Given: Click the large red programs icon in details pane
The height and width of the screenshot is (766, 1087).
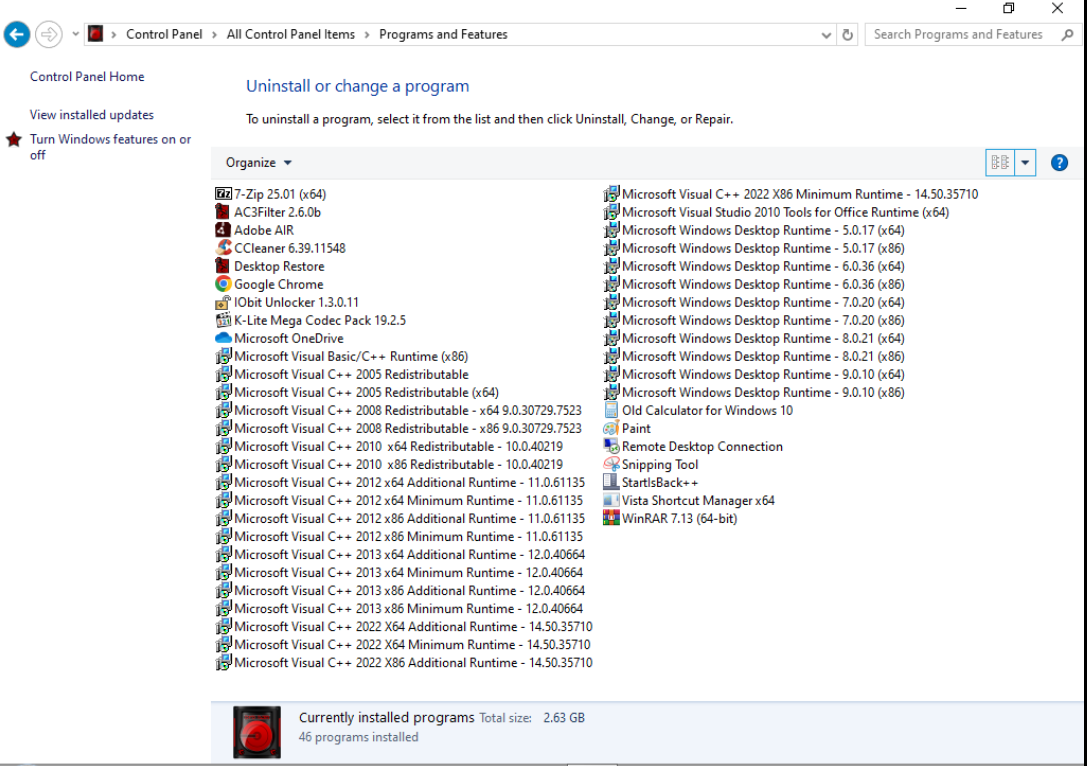Looking at the screenshot, I should coord(257,732).
